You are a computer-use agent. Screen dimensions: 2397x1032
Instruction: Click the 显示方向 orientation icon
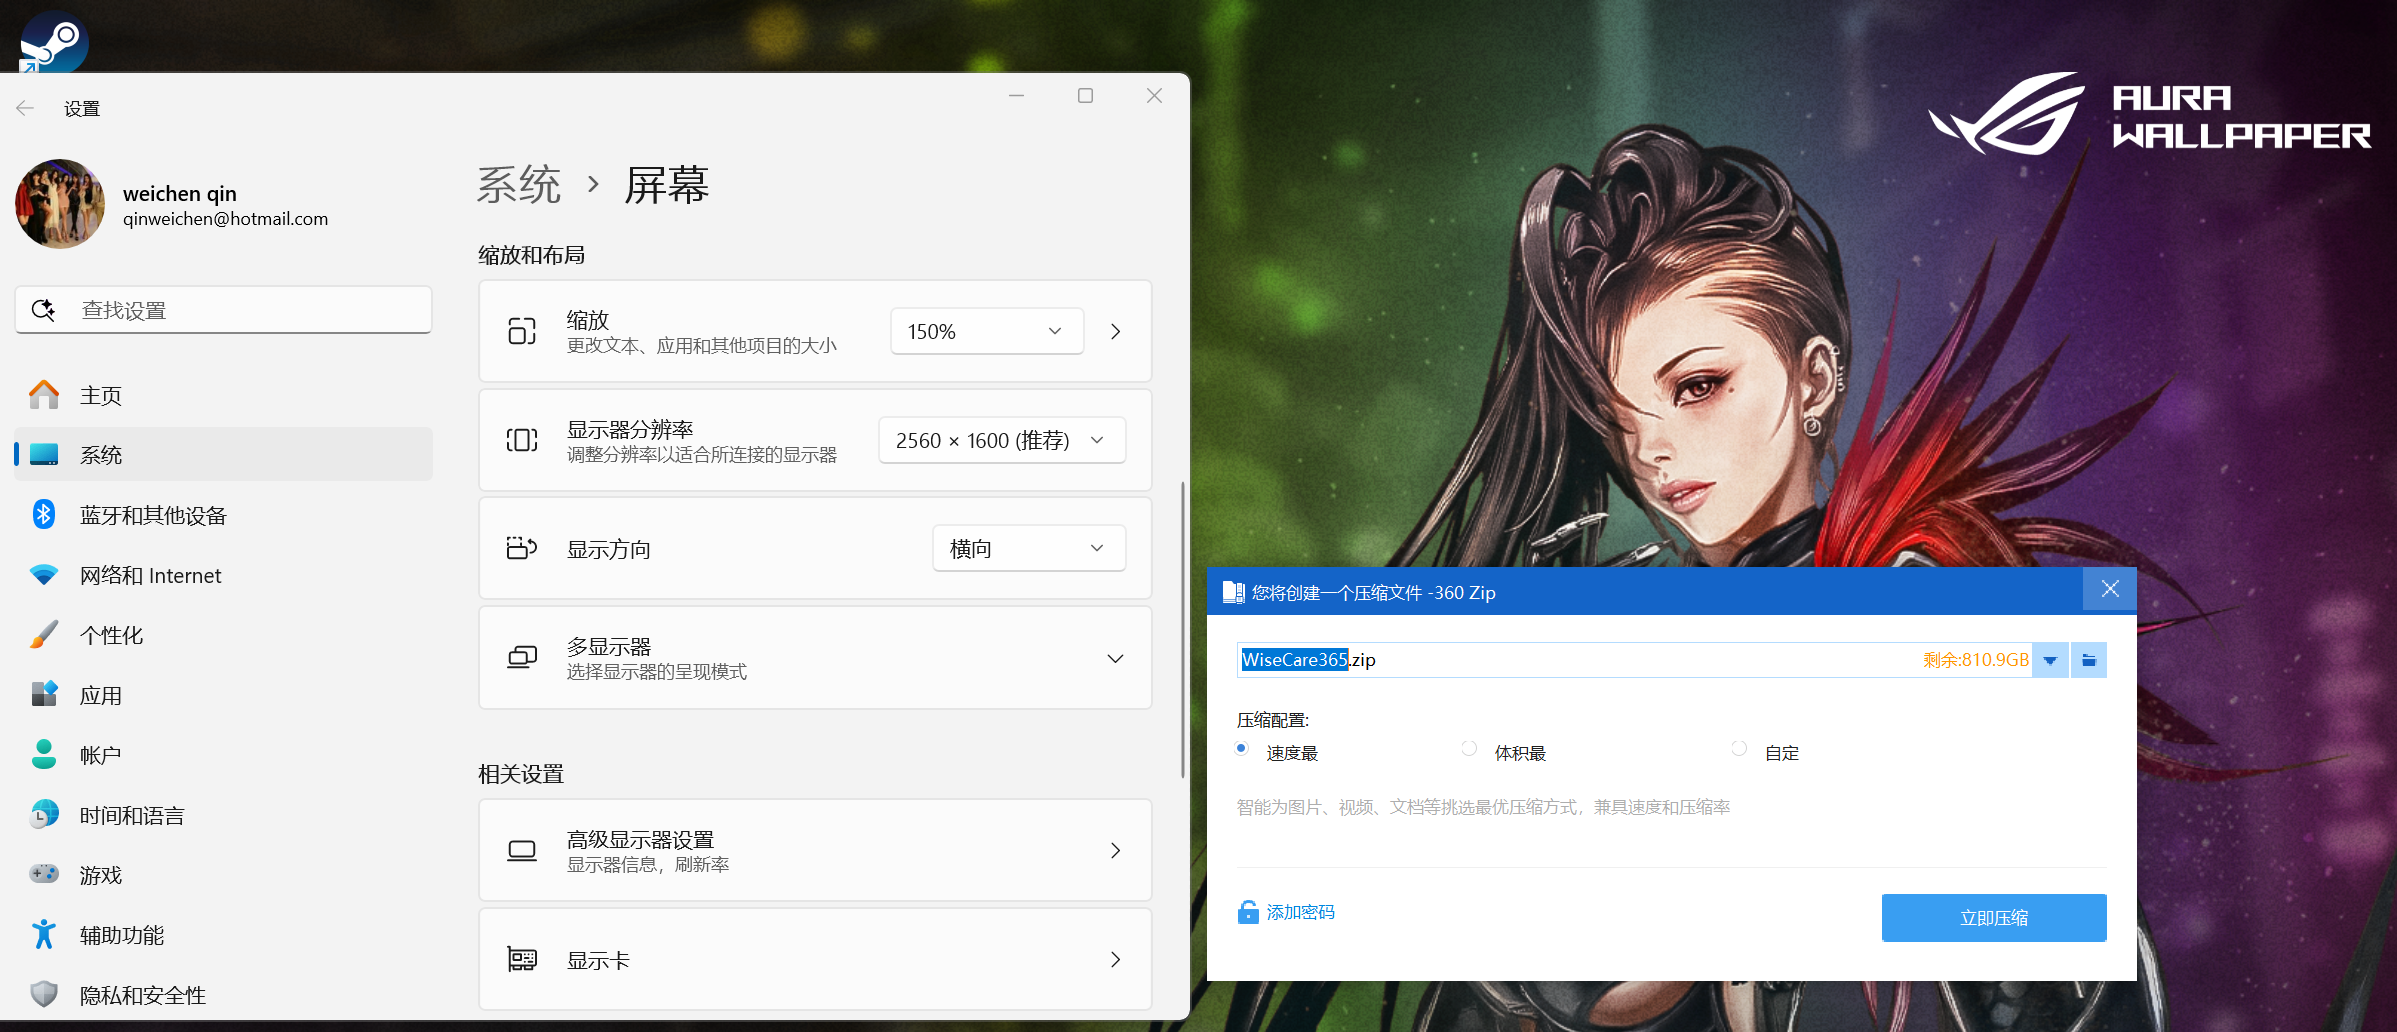click(x=522, y=548)
